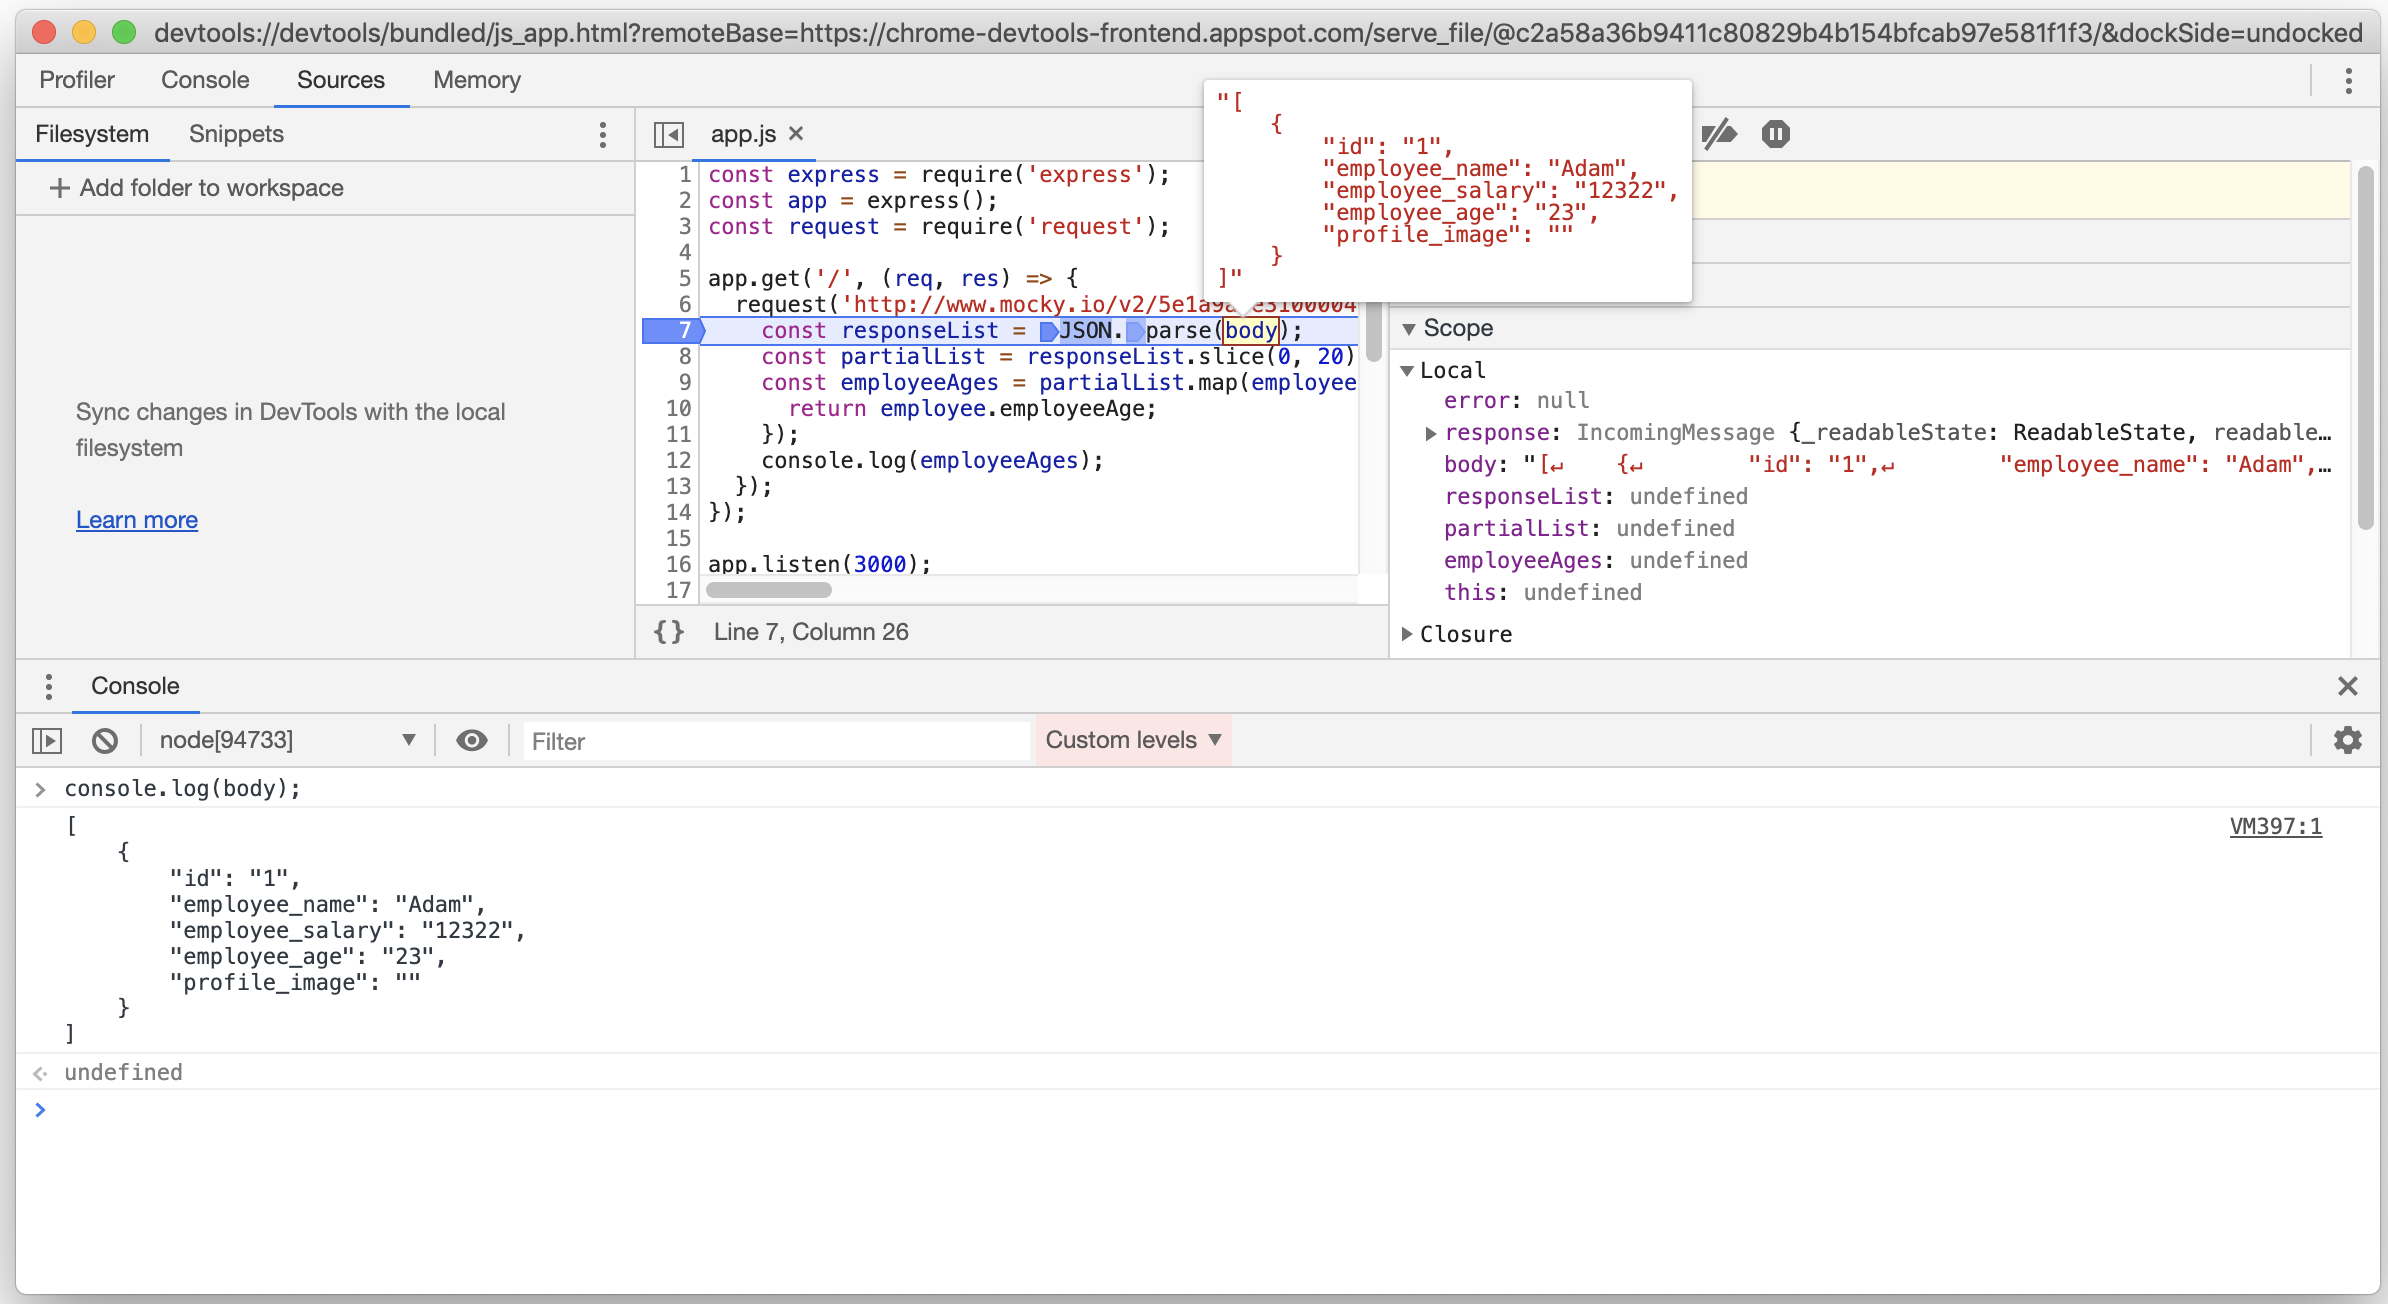Open a console sidebar with the show-console-sidebar icon
Image resolution: width=2388 pixels, height=1304 pixels.
pyautogui.click(x=48, y=740)
